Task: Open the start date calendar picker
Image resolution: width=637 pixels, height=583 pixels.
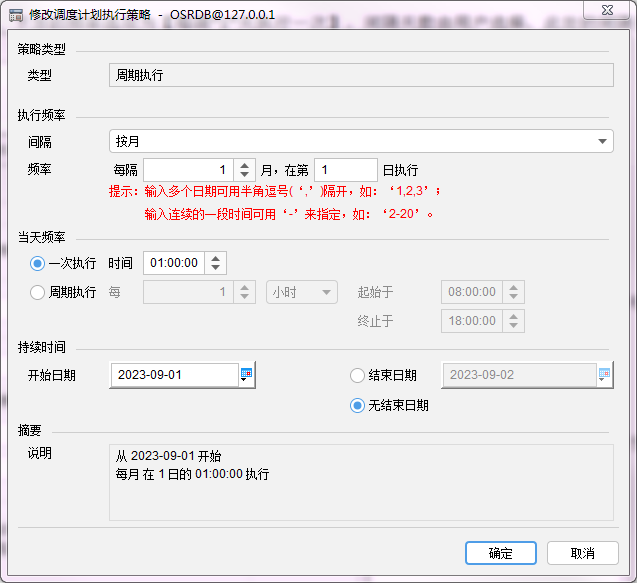Action: [x=247, y=374]
